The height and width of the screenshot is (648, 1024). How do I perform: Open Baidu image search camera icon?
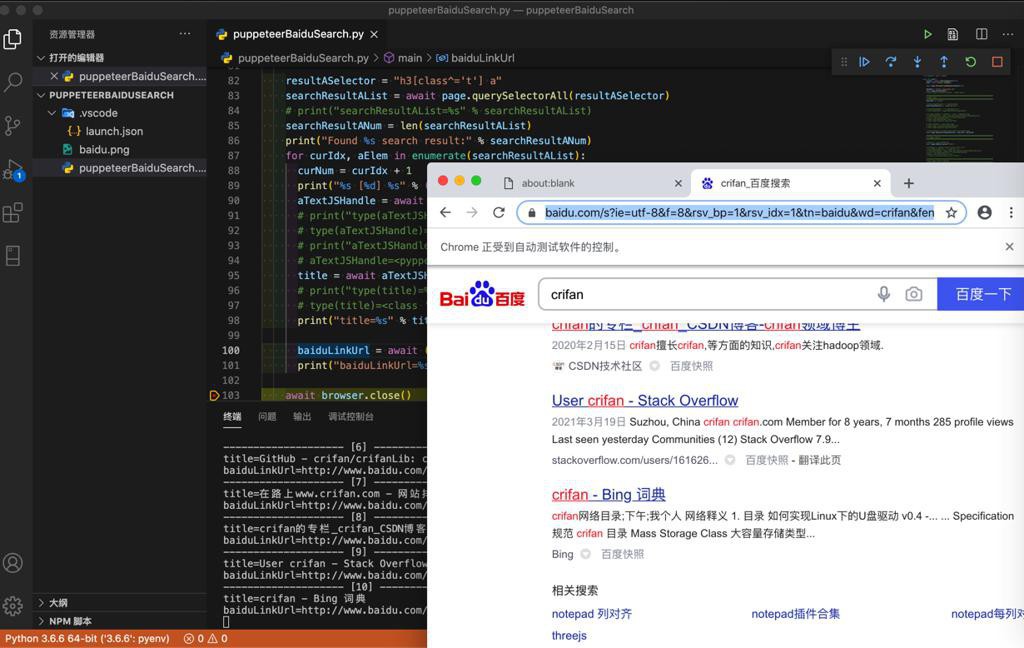914,294
